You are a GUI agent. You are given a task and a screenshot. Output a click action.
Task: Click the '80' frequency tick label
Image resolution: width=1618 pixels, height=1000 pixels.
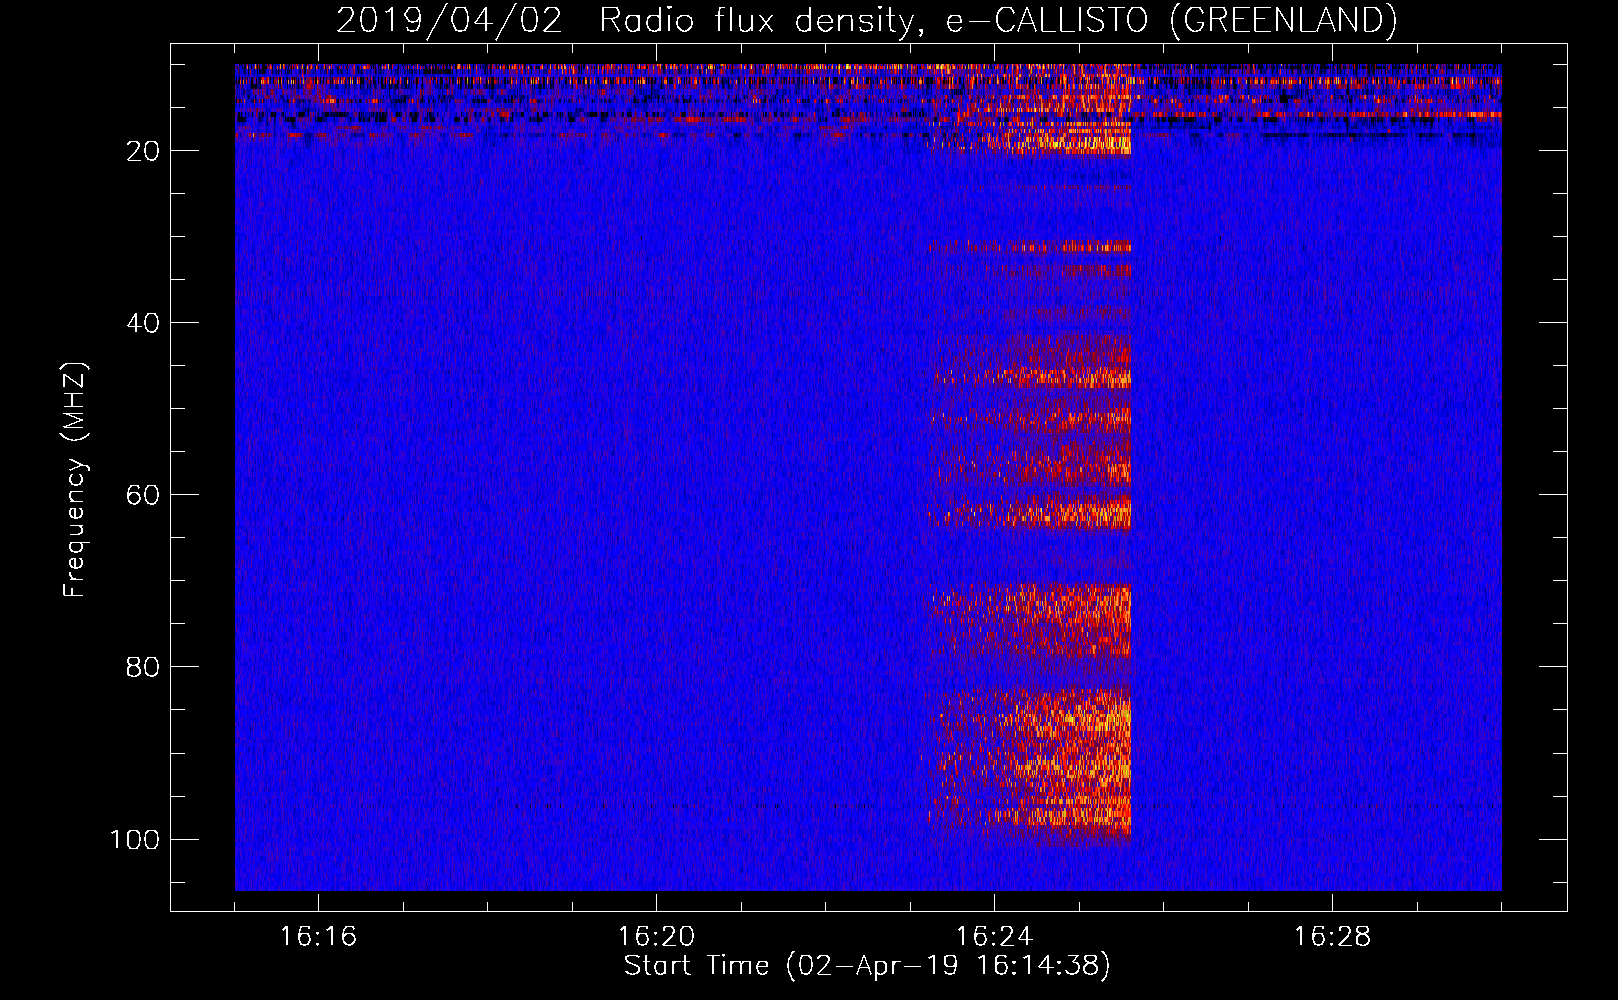[x=143, y=667]
